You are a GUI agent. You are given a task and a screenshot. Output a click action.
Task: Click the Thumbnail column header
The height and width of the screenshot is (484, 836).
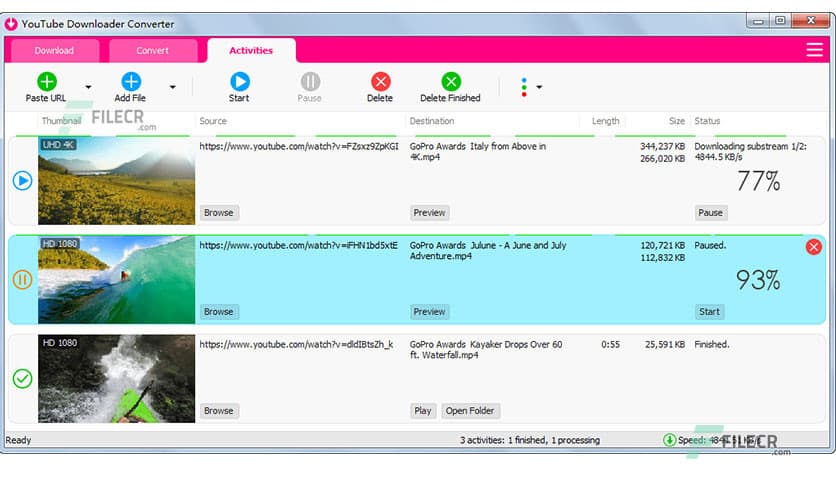pyautogui.click(x=61, y=121)
